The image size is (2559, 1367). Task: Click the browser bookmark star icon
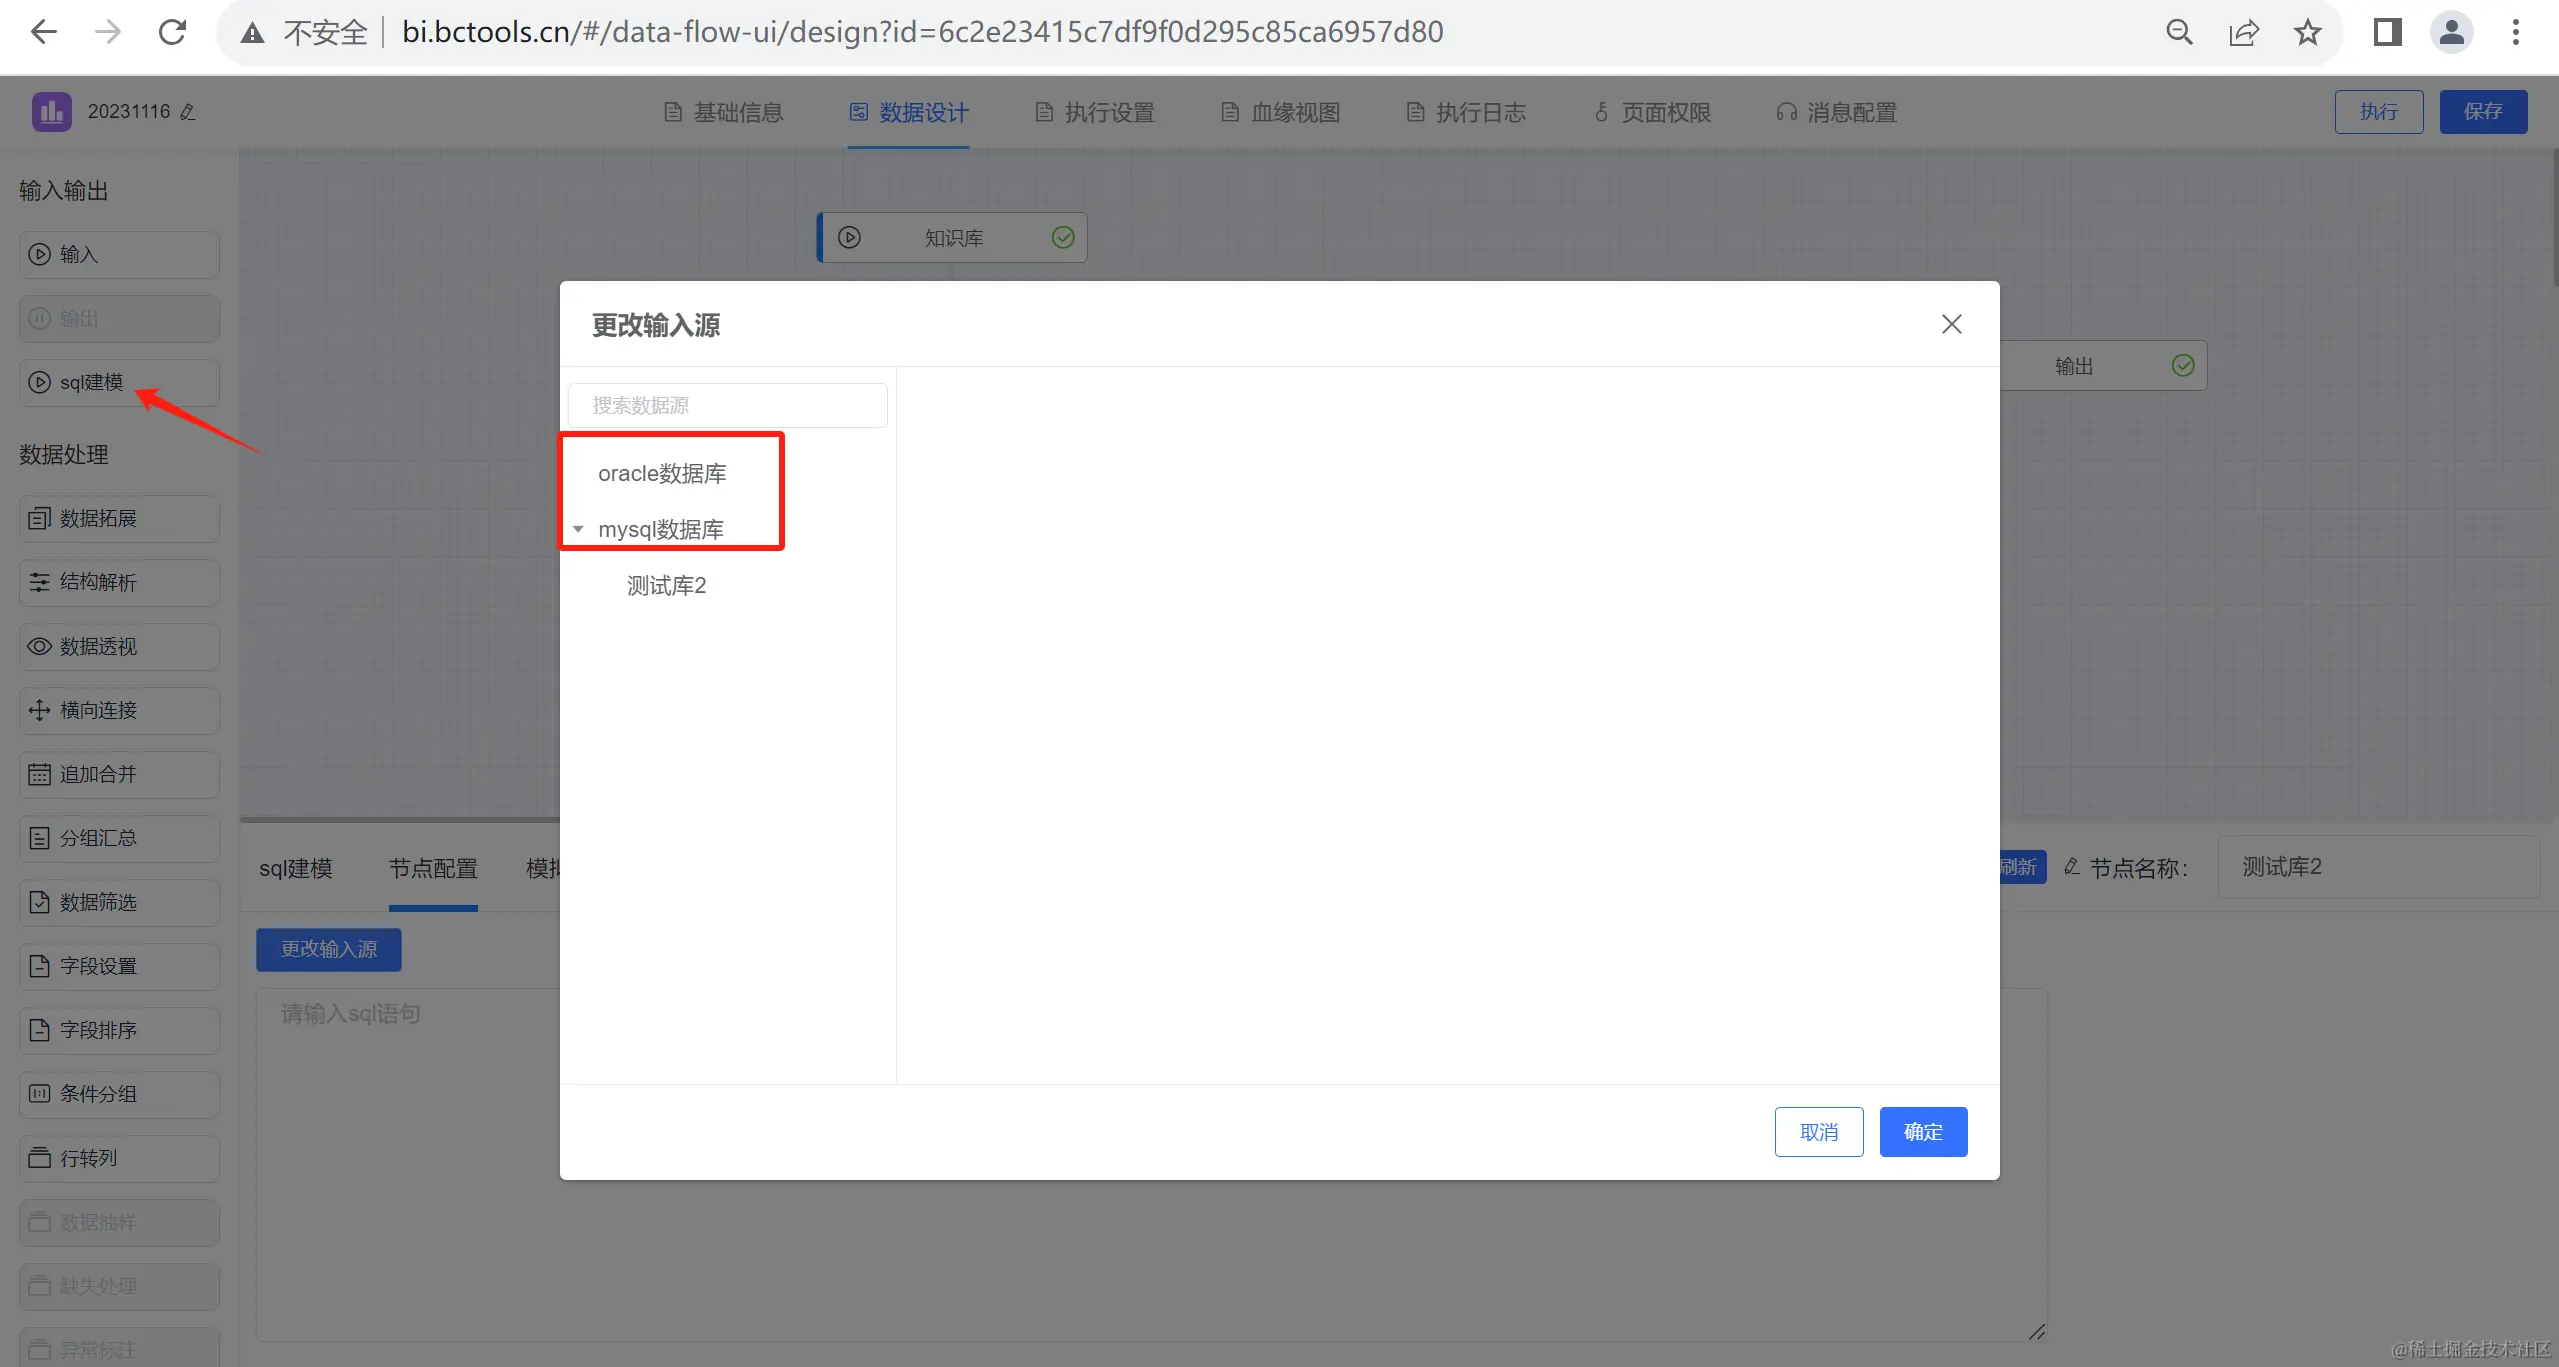tap(2308, 33)
